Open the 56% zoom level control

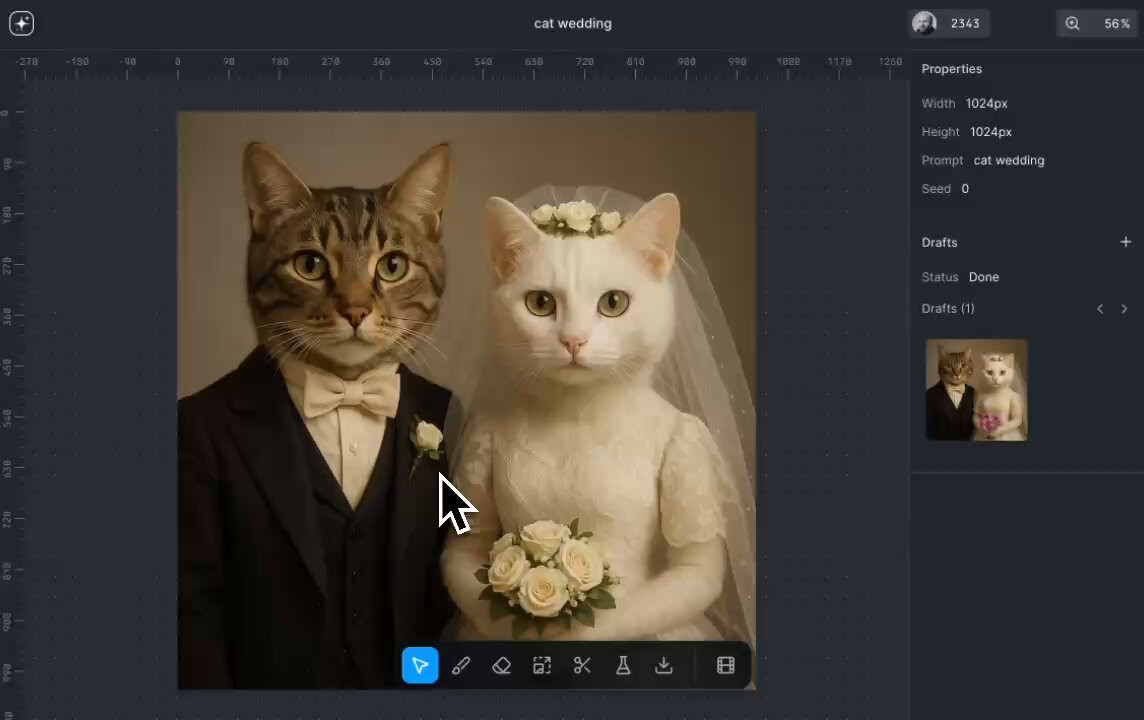pyautogui.click(x=1098, y=23)
